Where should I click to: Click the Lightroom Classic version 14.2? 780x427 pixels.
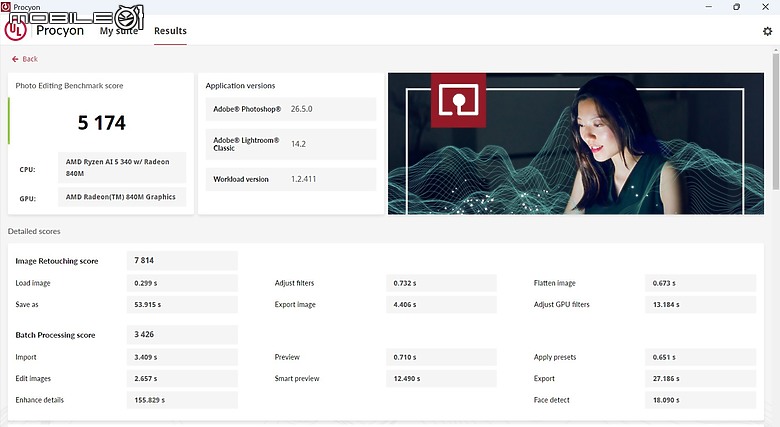[298, 144]
